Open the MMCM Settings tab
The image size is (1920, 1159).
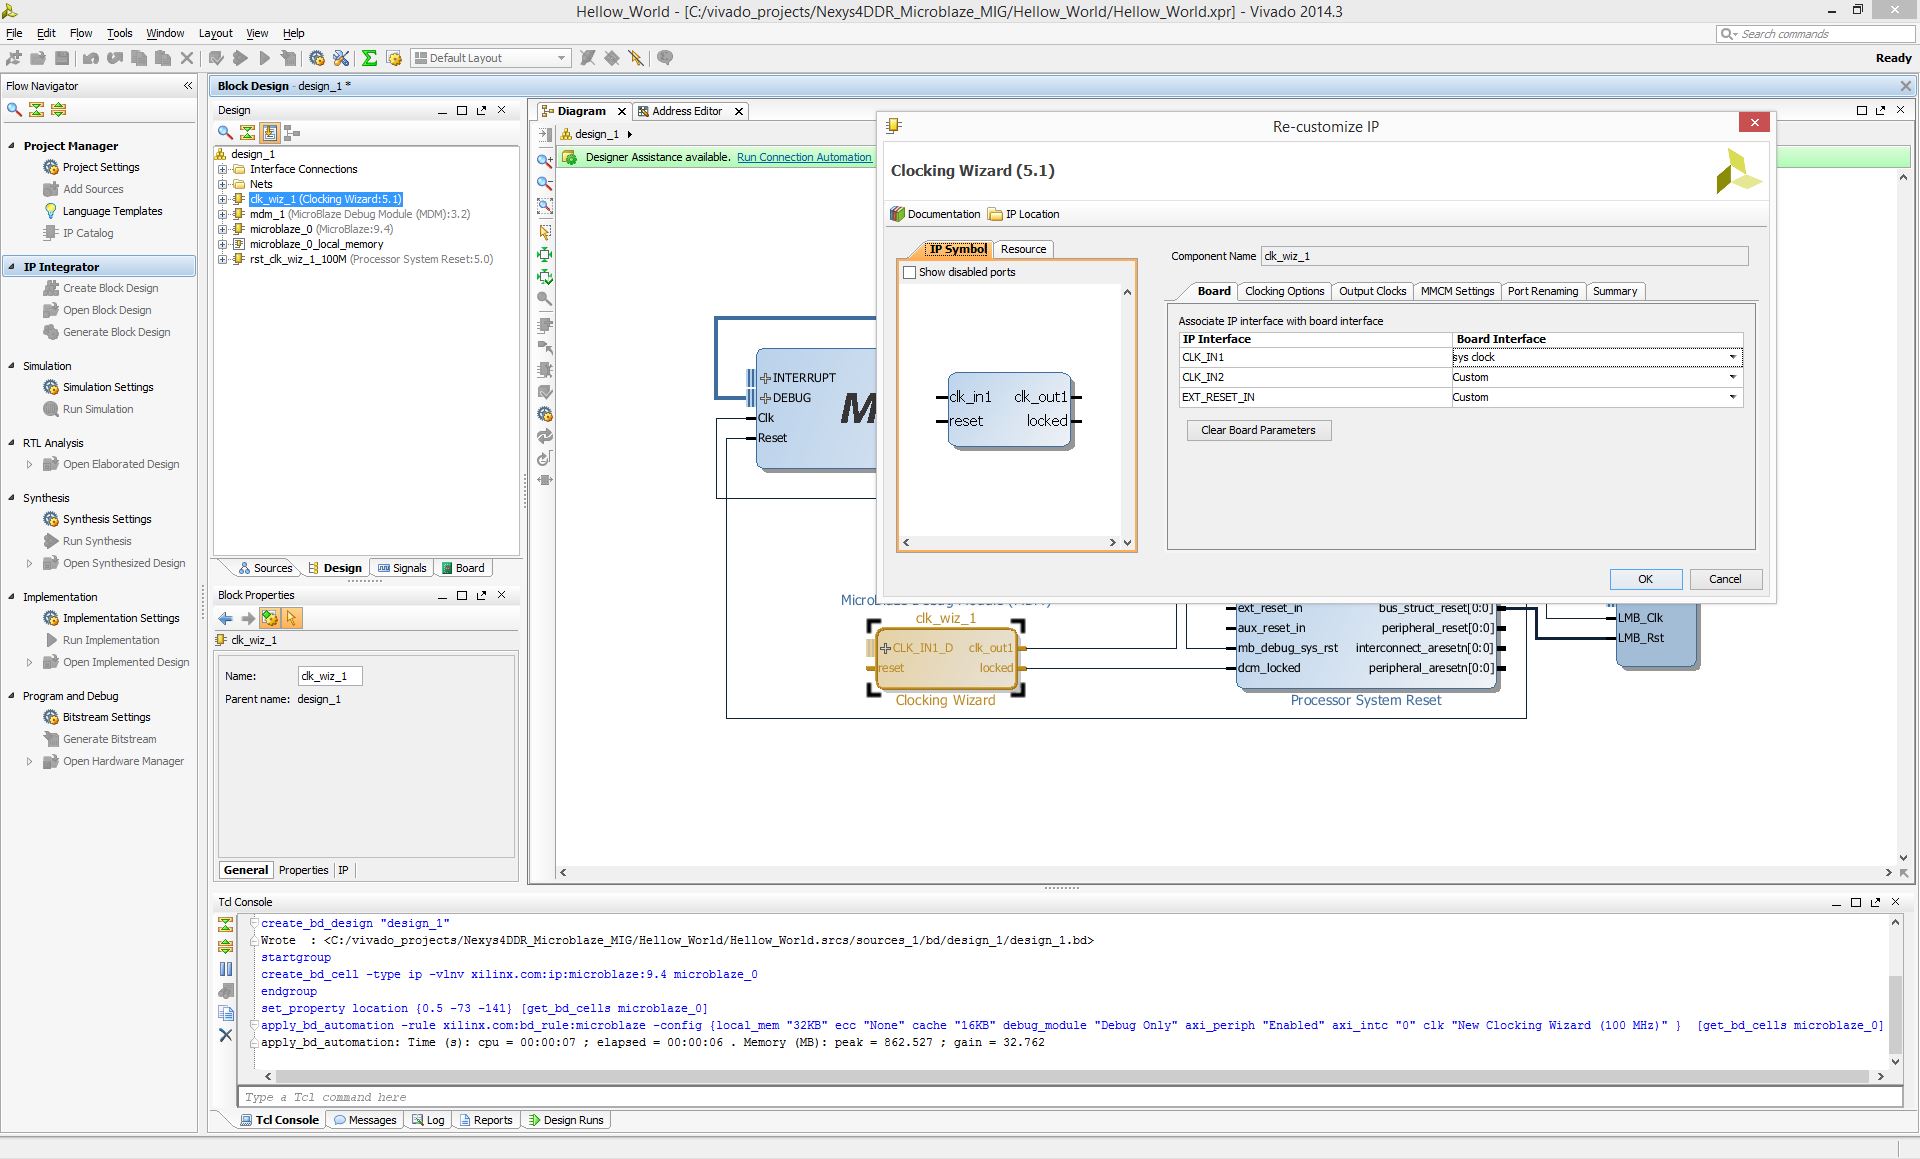(1457, 291)
